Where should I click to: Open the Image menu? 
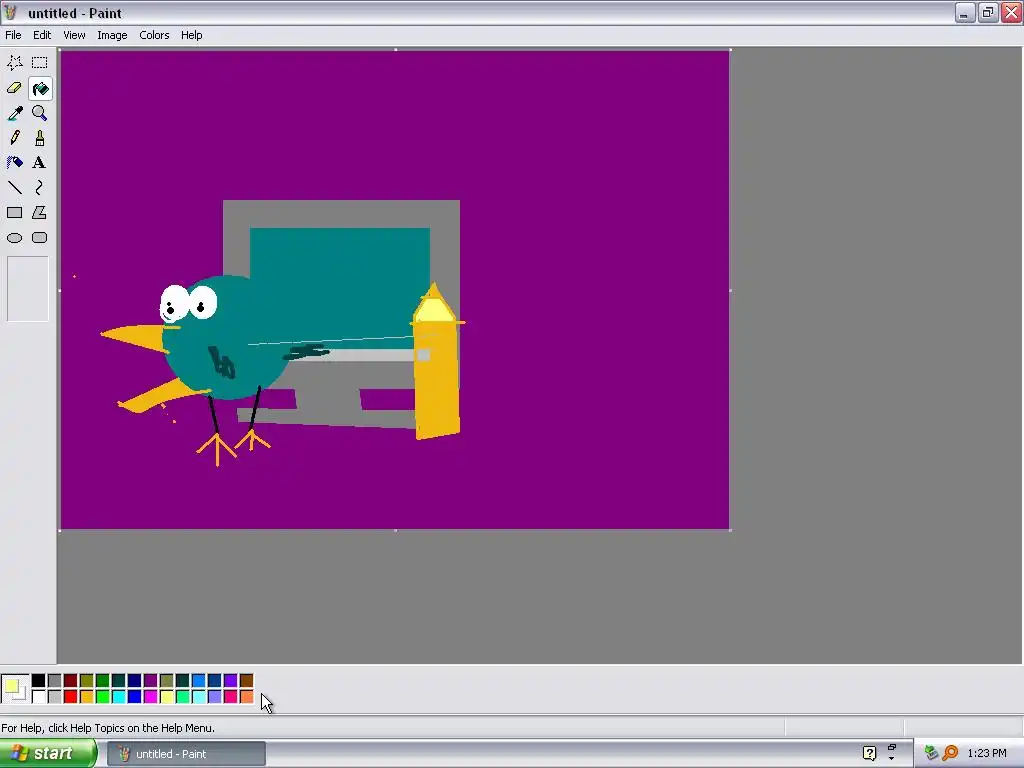point(112,35)
